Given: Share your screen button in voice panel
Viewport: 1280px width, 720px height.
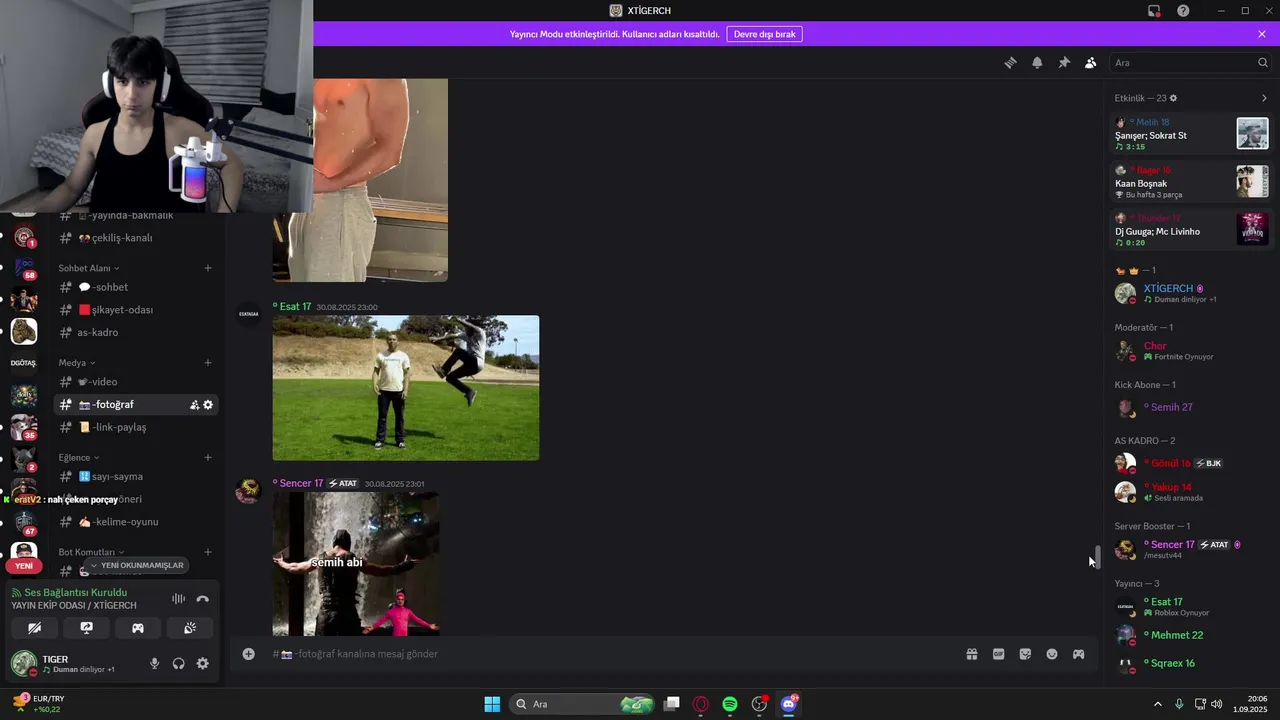Looking at the screenshot, I should [87, 628].
